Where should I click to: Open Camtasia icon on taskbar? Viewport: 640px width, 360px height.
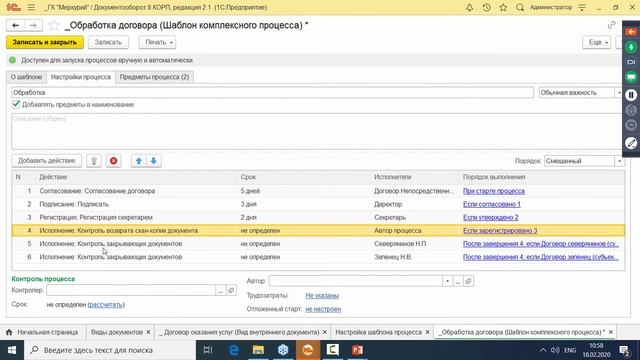pos(333,350)
